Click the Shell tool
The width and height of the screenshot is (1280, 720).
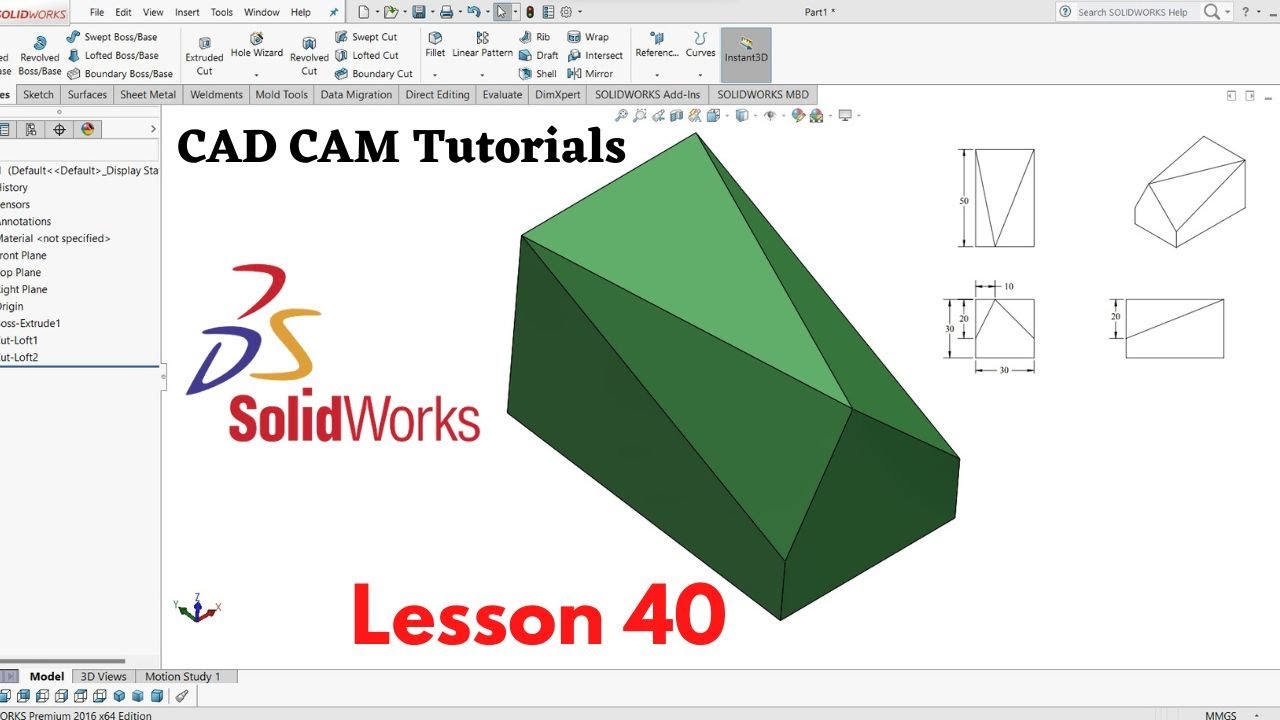pos(537,73)
